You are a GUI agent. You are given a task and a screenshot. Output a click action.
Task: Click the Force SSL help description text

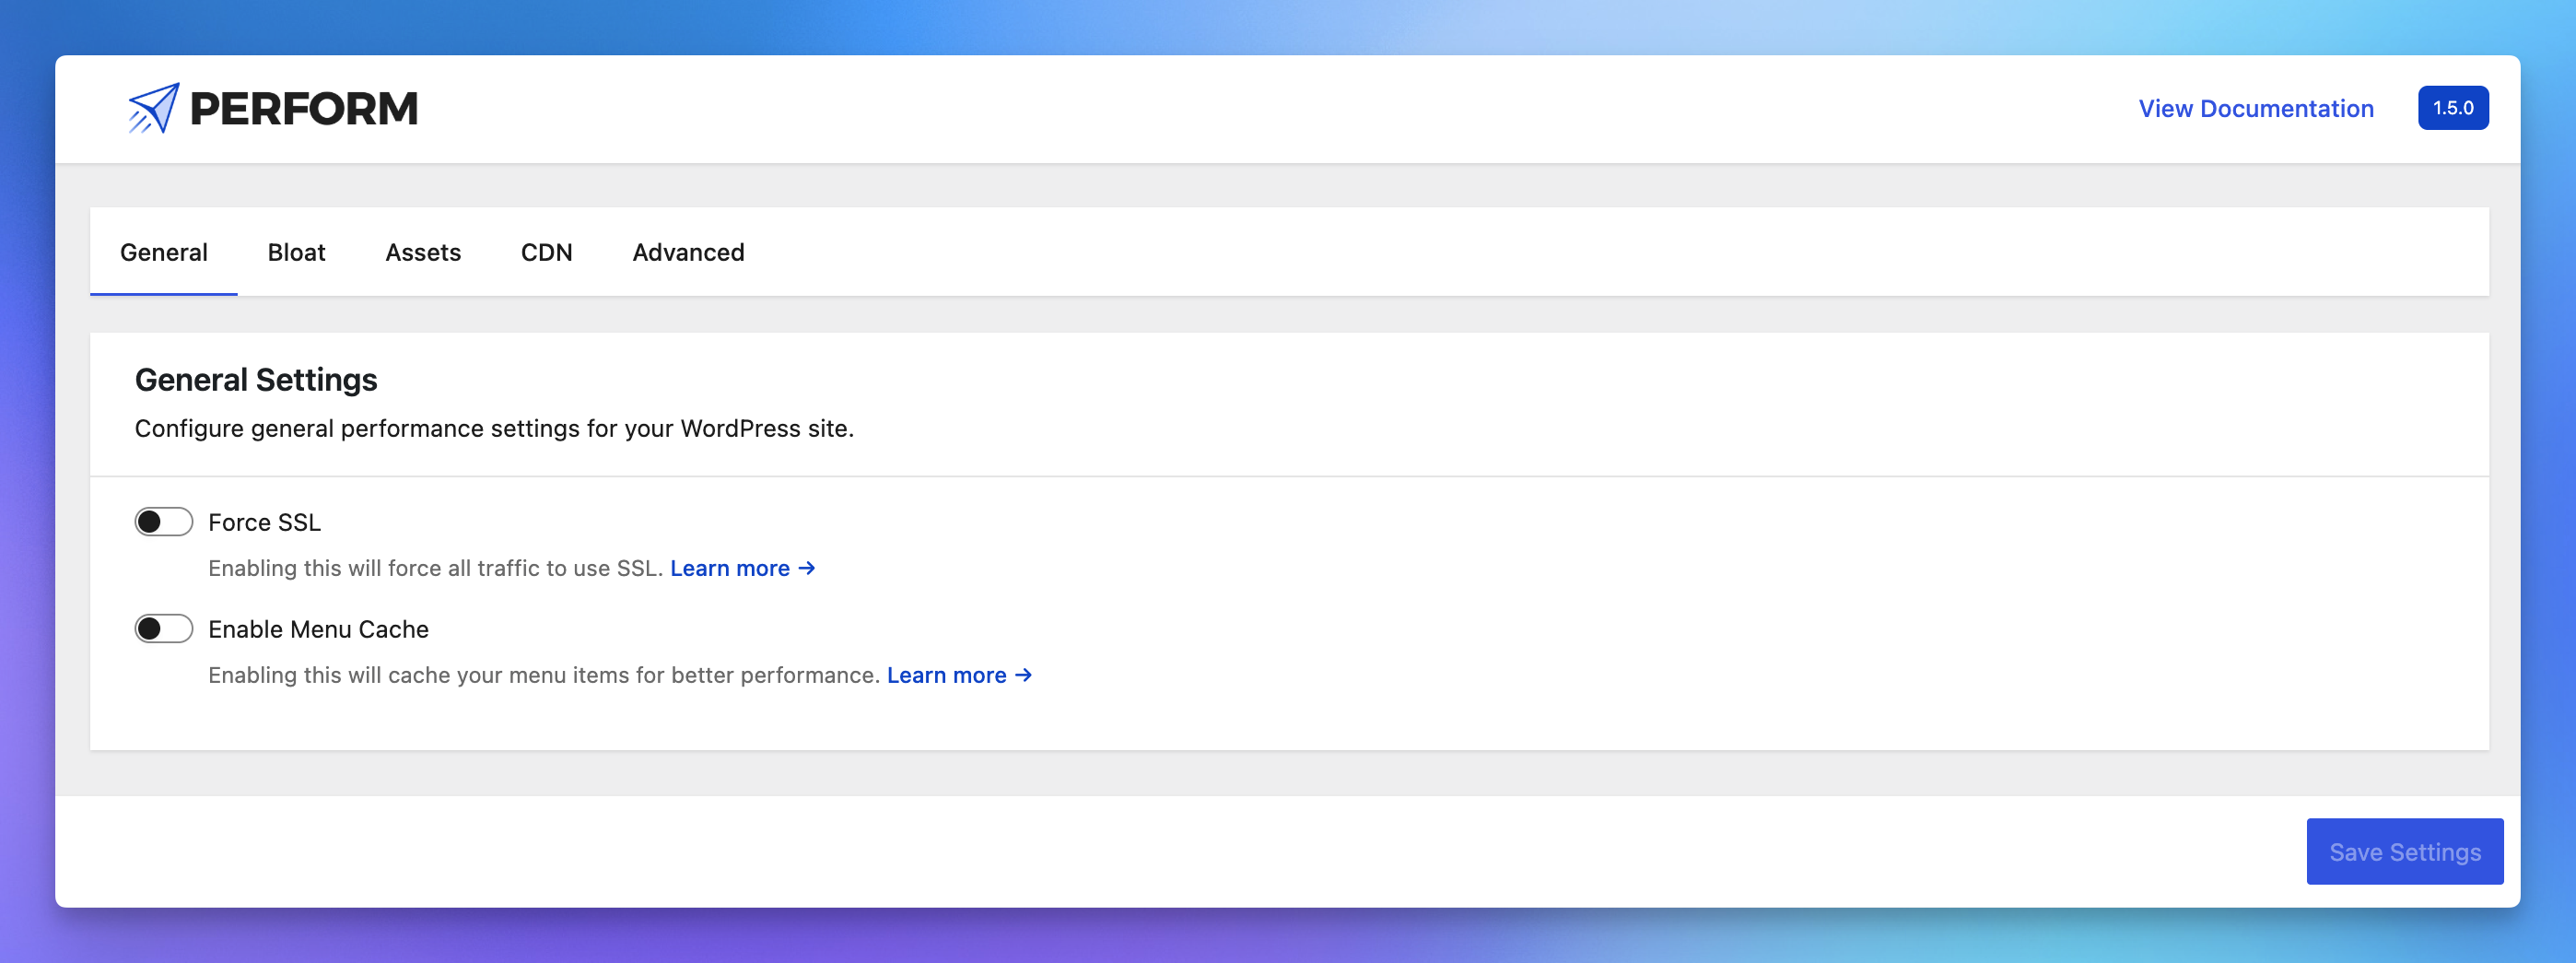pos(435,568)
